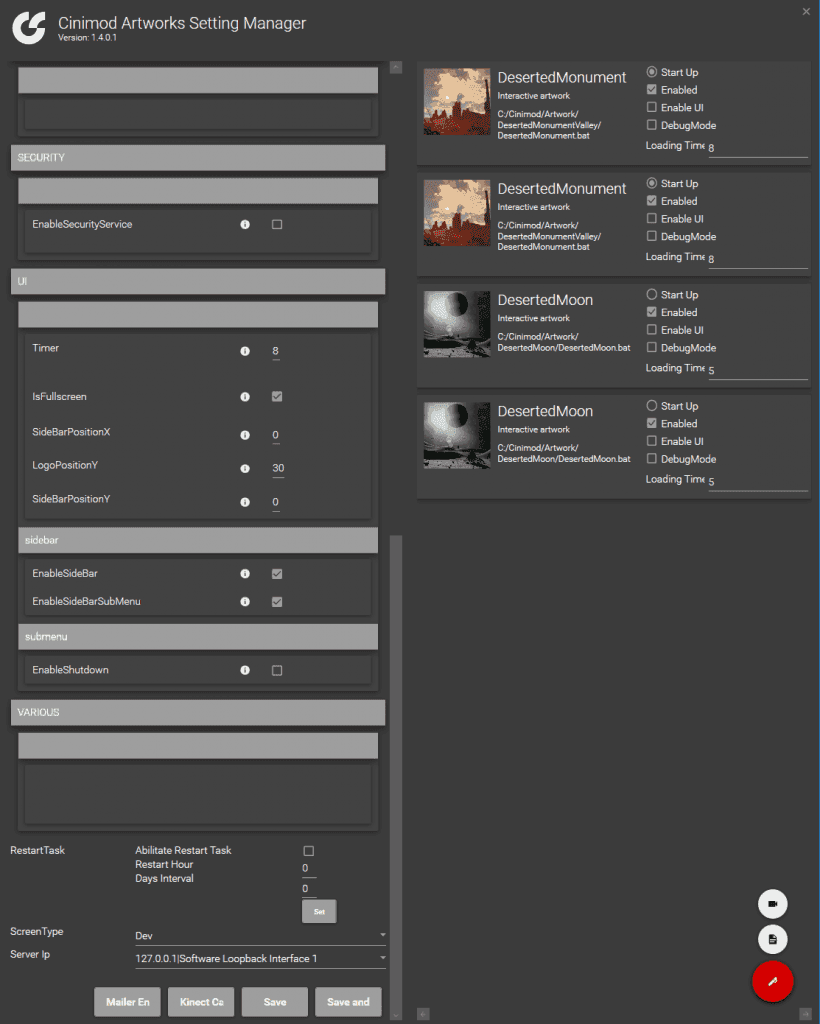This screenshot has width=820, height=1024.
Task: Uncheck Enabled on second DesertedMonument card
Action: tap(652, 200)
